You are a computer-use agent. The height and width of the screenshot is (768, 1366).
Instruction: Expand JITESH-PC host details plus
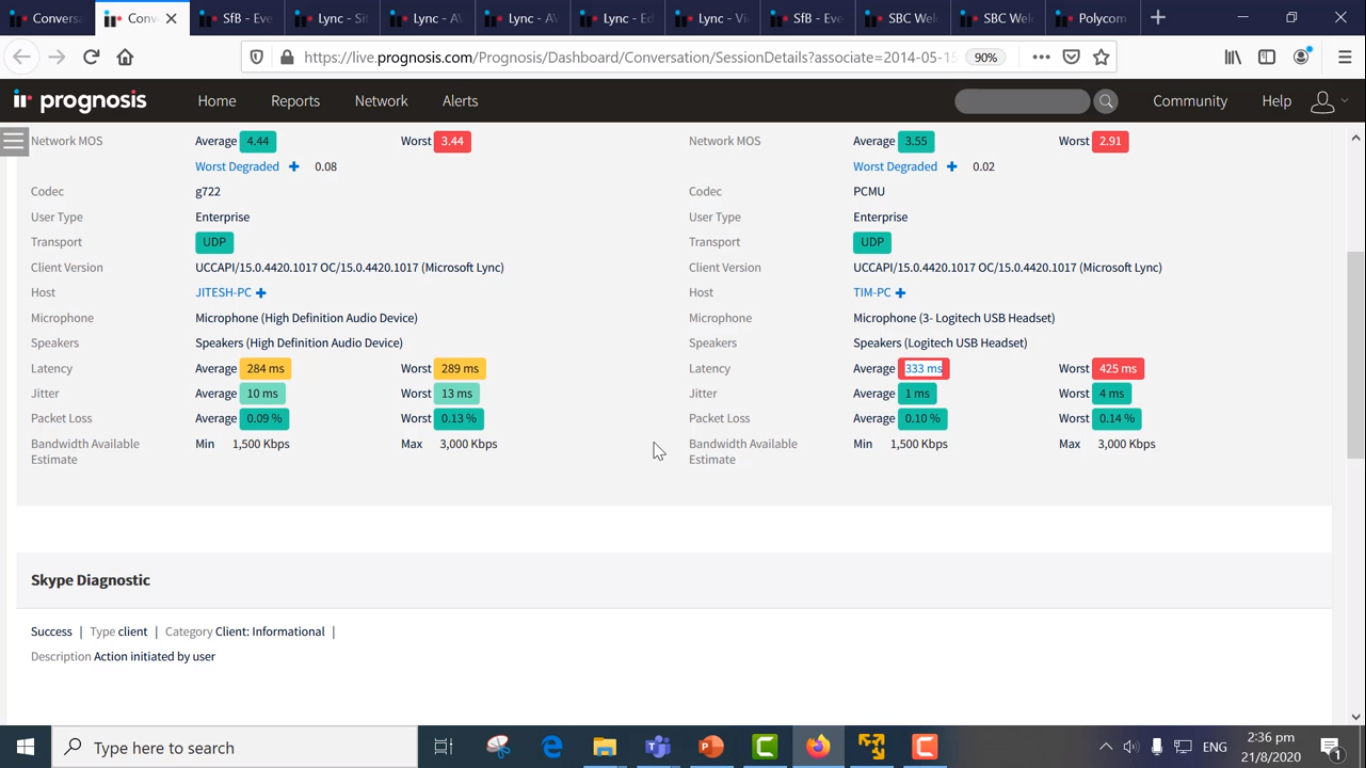click(x=261, y=293)
